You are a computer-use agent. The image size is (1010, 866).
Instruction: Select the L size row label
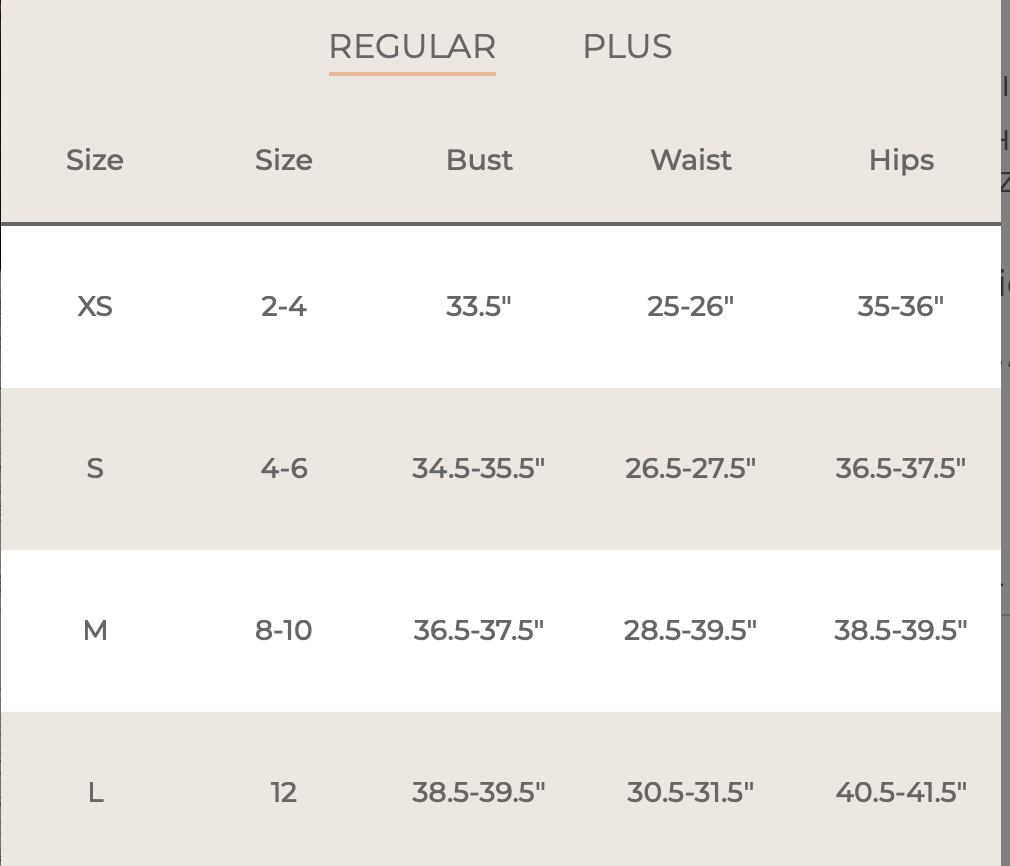[x=95, y=793]
